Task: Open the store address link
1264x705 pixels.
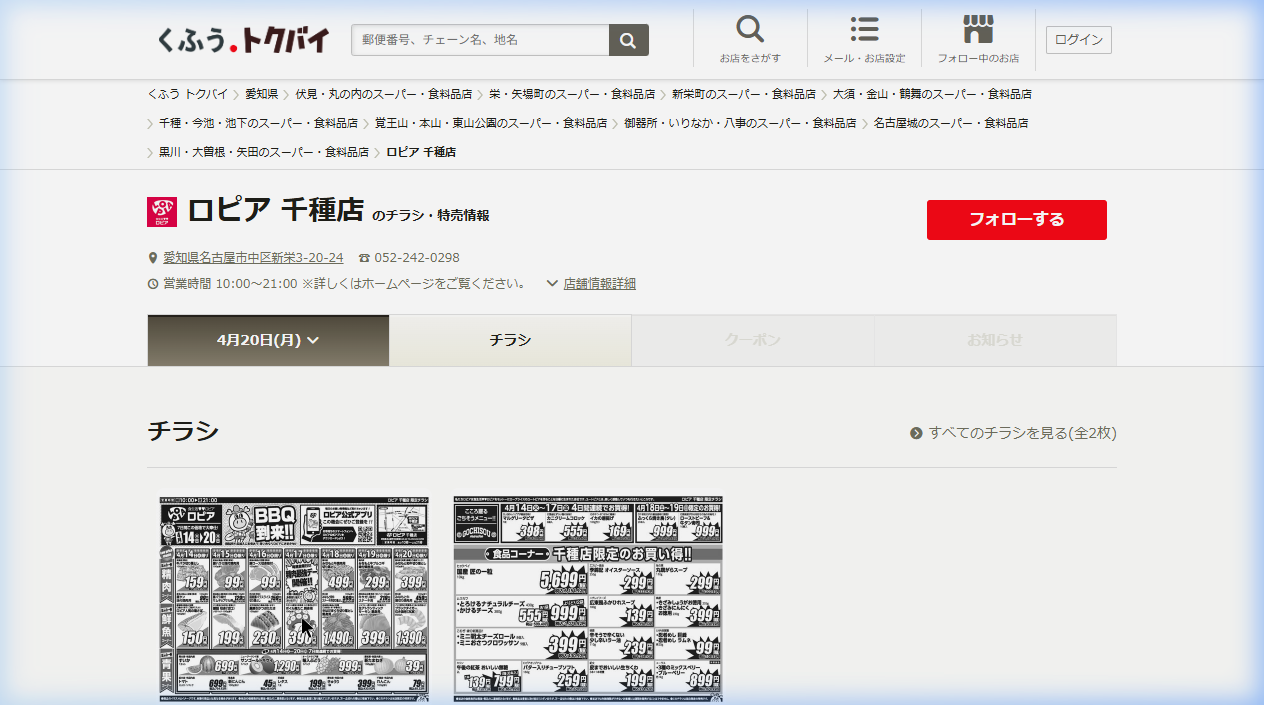Action: [253, 258]
